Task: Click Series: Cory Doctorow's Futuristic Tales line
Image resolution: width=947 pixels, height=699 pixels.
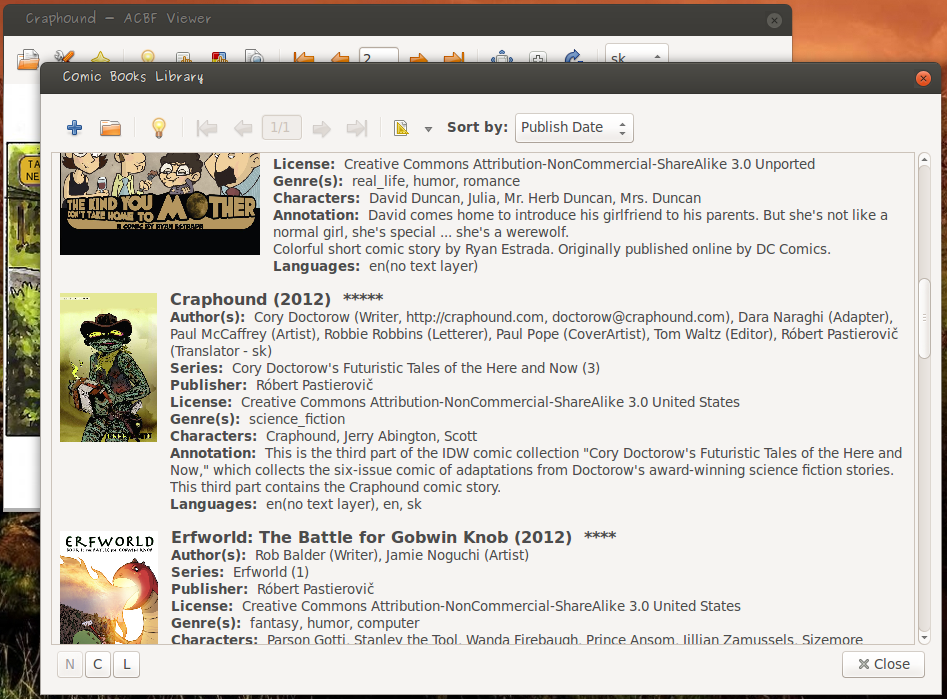Action: (x=385, y=368)
